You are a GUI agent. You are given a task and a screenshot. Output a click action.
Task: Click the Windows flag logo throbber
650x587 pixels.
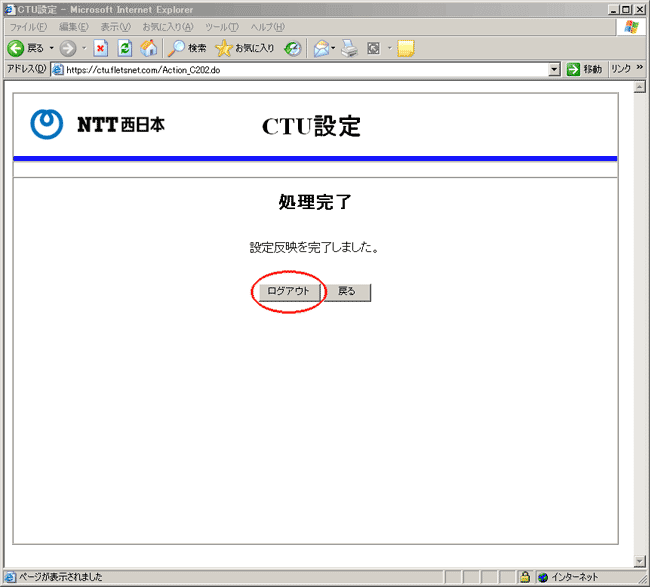pyautogui.click(x=631, y=27)
